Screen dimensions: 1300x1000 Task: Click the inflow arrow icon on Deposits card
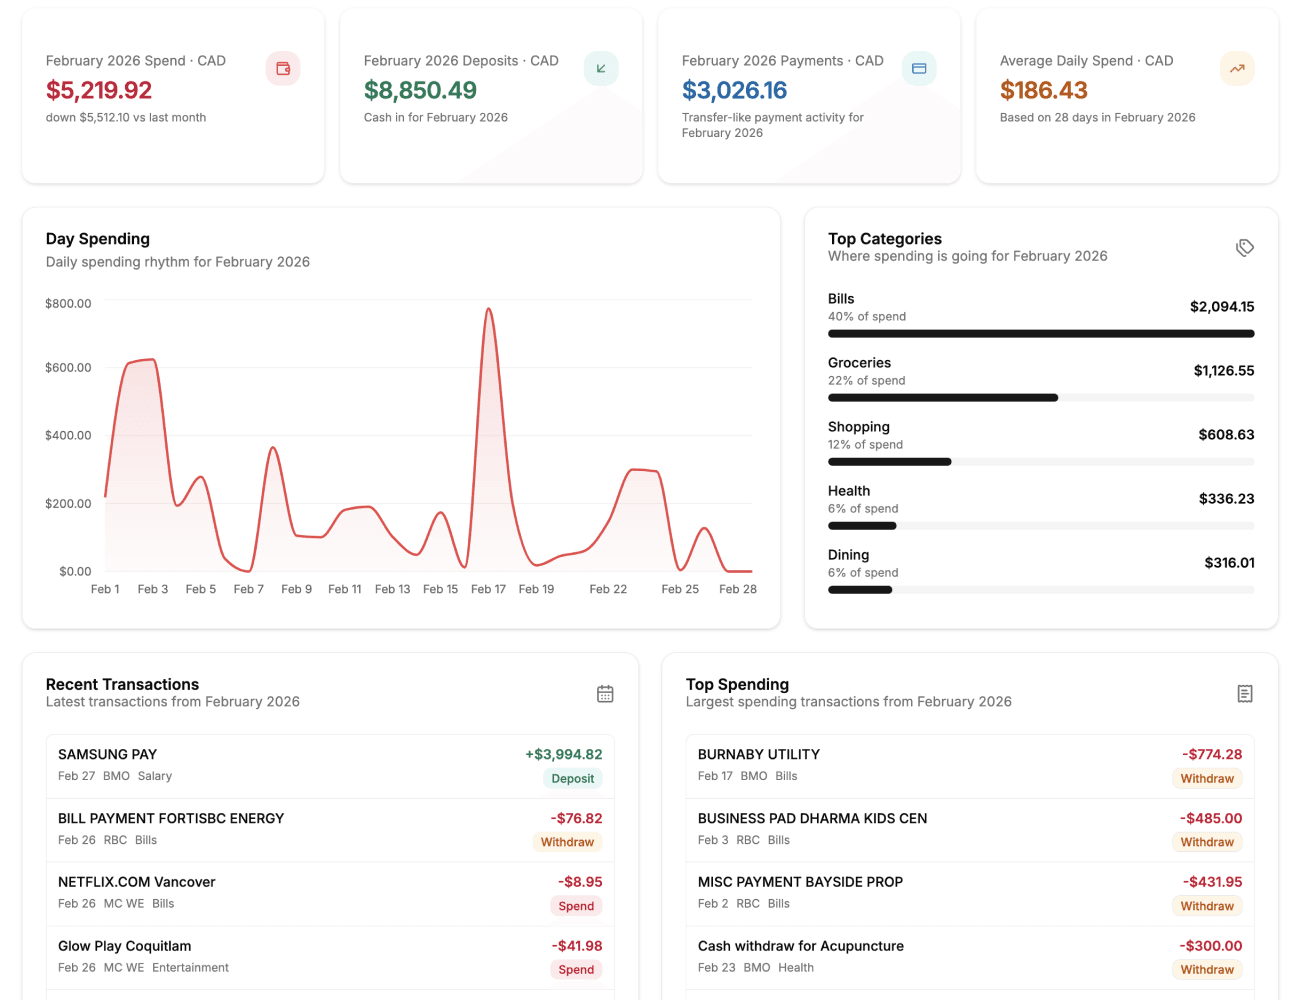600,68
